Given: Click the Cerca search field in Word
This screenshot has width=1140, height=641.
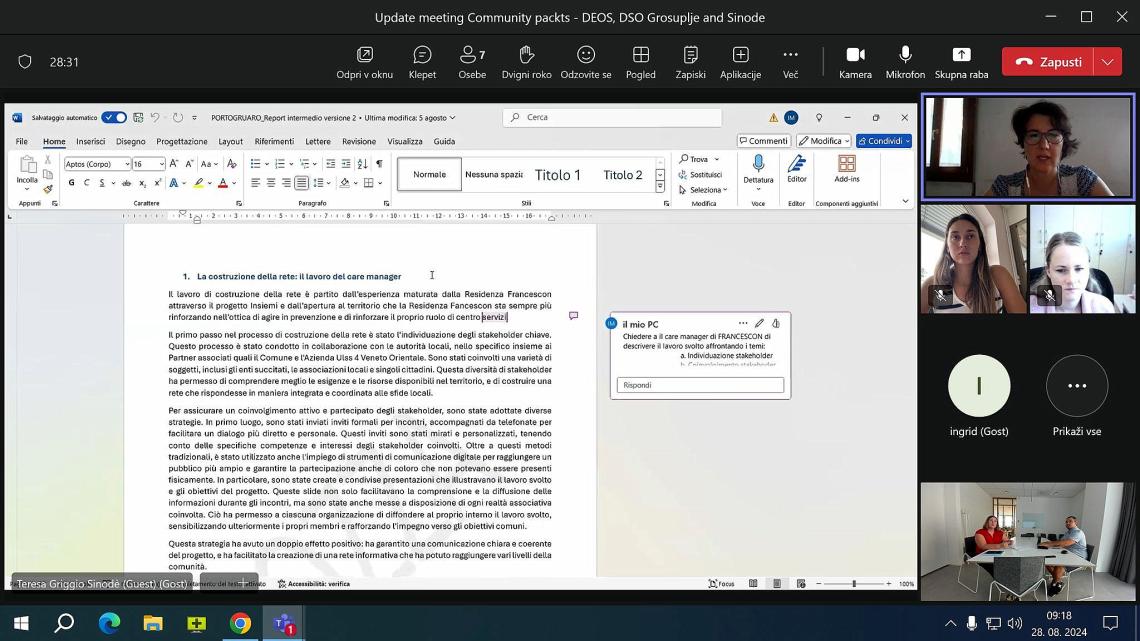Looking at the screenshot, I should coord(612,117).
